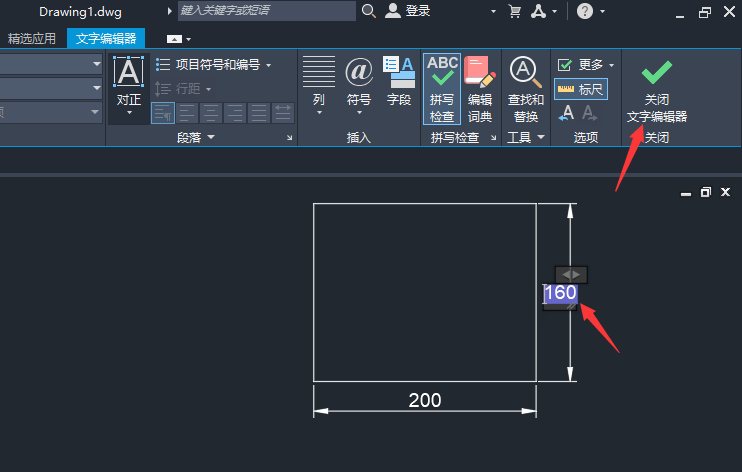Open the ribbon minimize options arrow
The height and width of the screenshot is (472, 742).
[x=188, y=39]
